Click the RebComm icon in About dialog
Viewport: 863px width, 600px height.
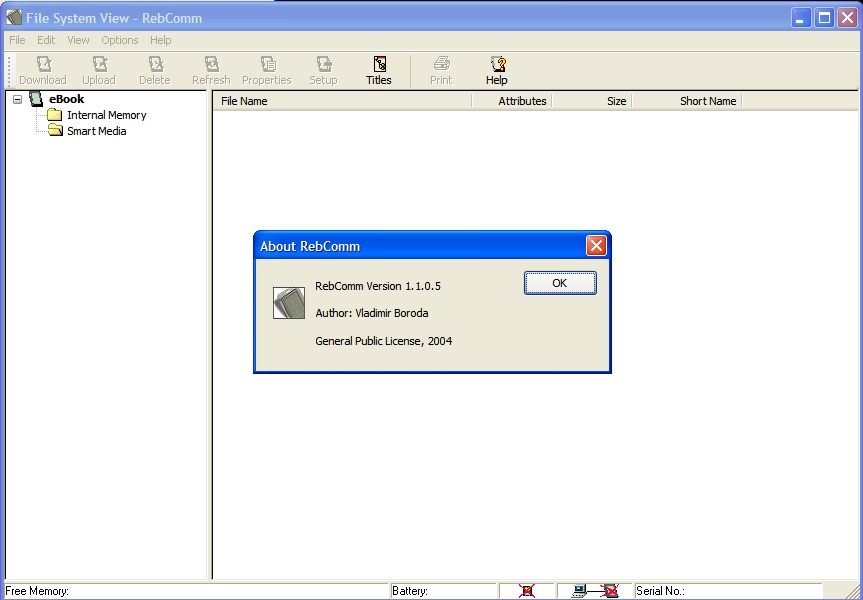pos(289,303)
